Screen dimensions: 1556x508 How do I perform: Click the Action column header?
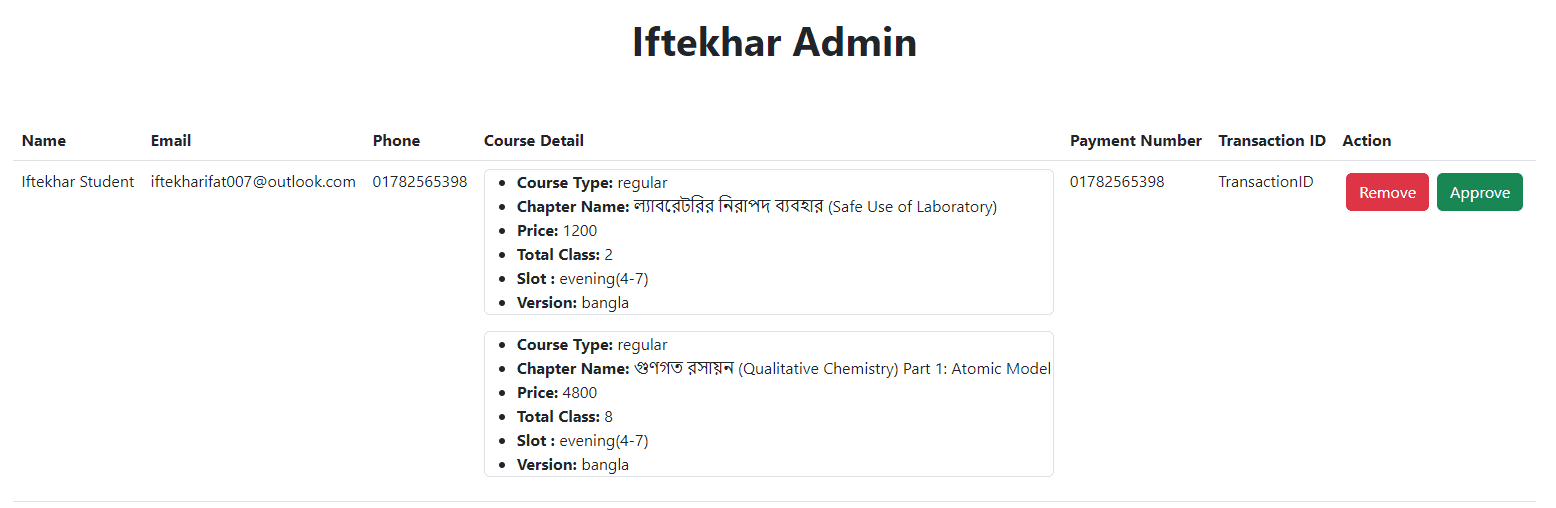[x=1367, y=141]
